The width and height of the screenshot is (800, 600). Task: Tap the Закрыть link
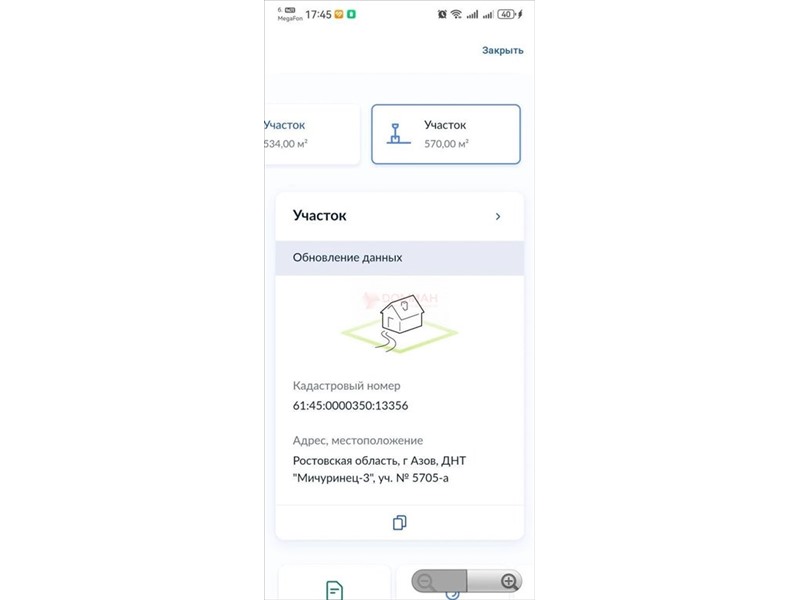point(503,50)
